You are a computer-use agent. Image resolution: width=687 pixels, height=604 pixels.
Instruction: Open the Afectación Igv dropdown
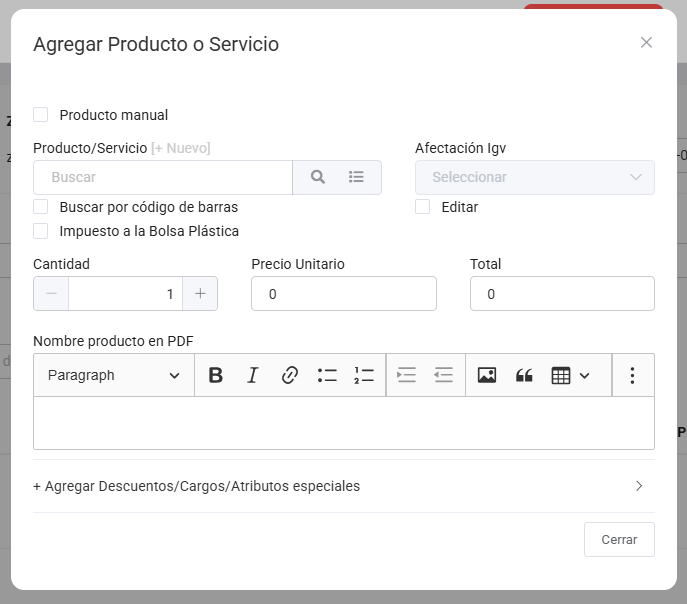pos(534,177)
